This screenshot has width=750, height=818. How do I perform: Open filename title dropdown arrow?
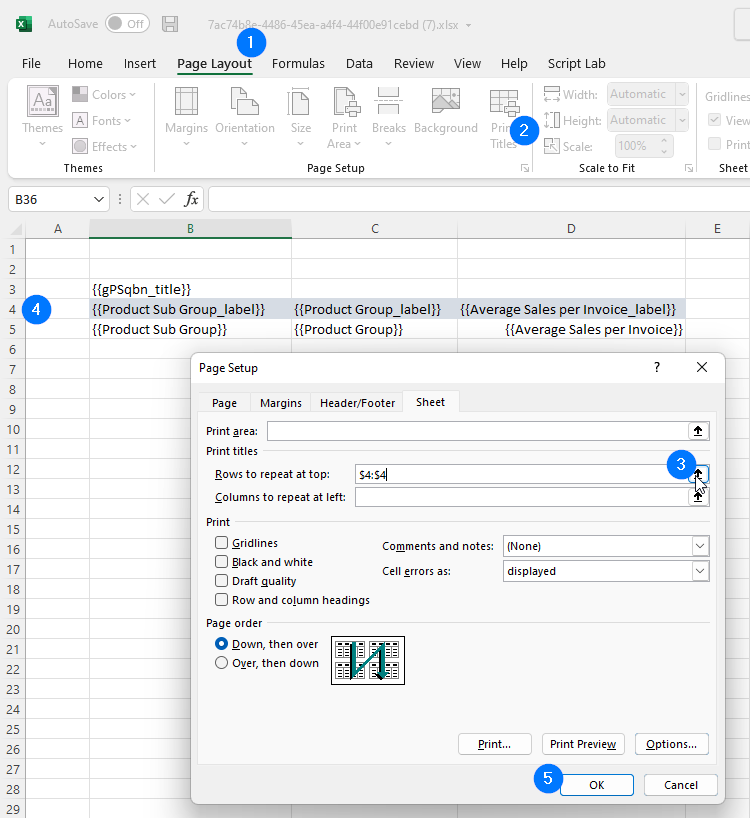point(468,25)
